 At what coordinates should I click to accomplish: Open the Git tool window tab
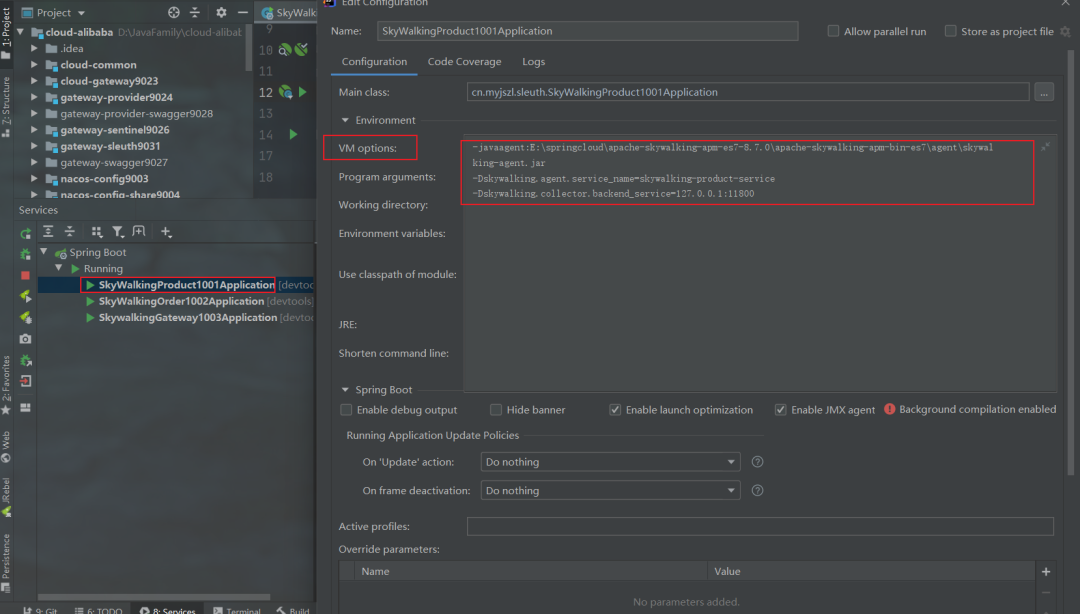pyautogui.click(x=41, y=610)
